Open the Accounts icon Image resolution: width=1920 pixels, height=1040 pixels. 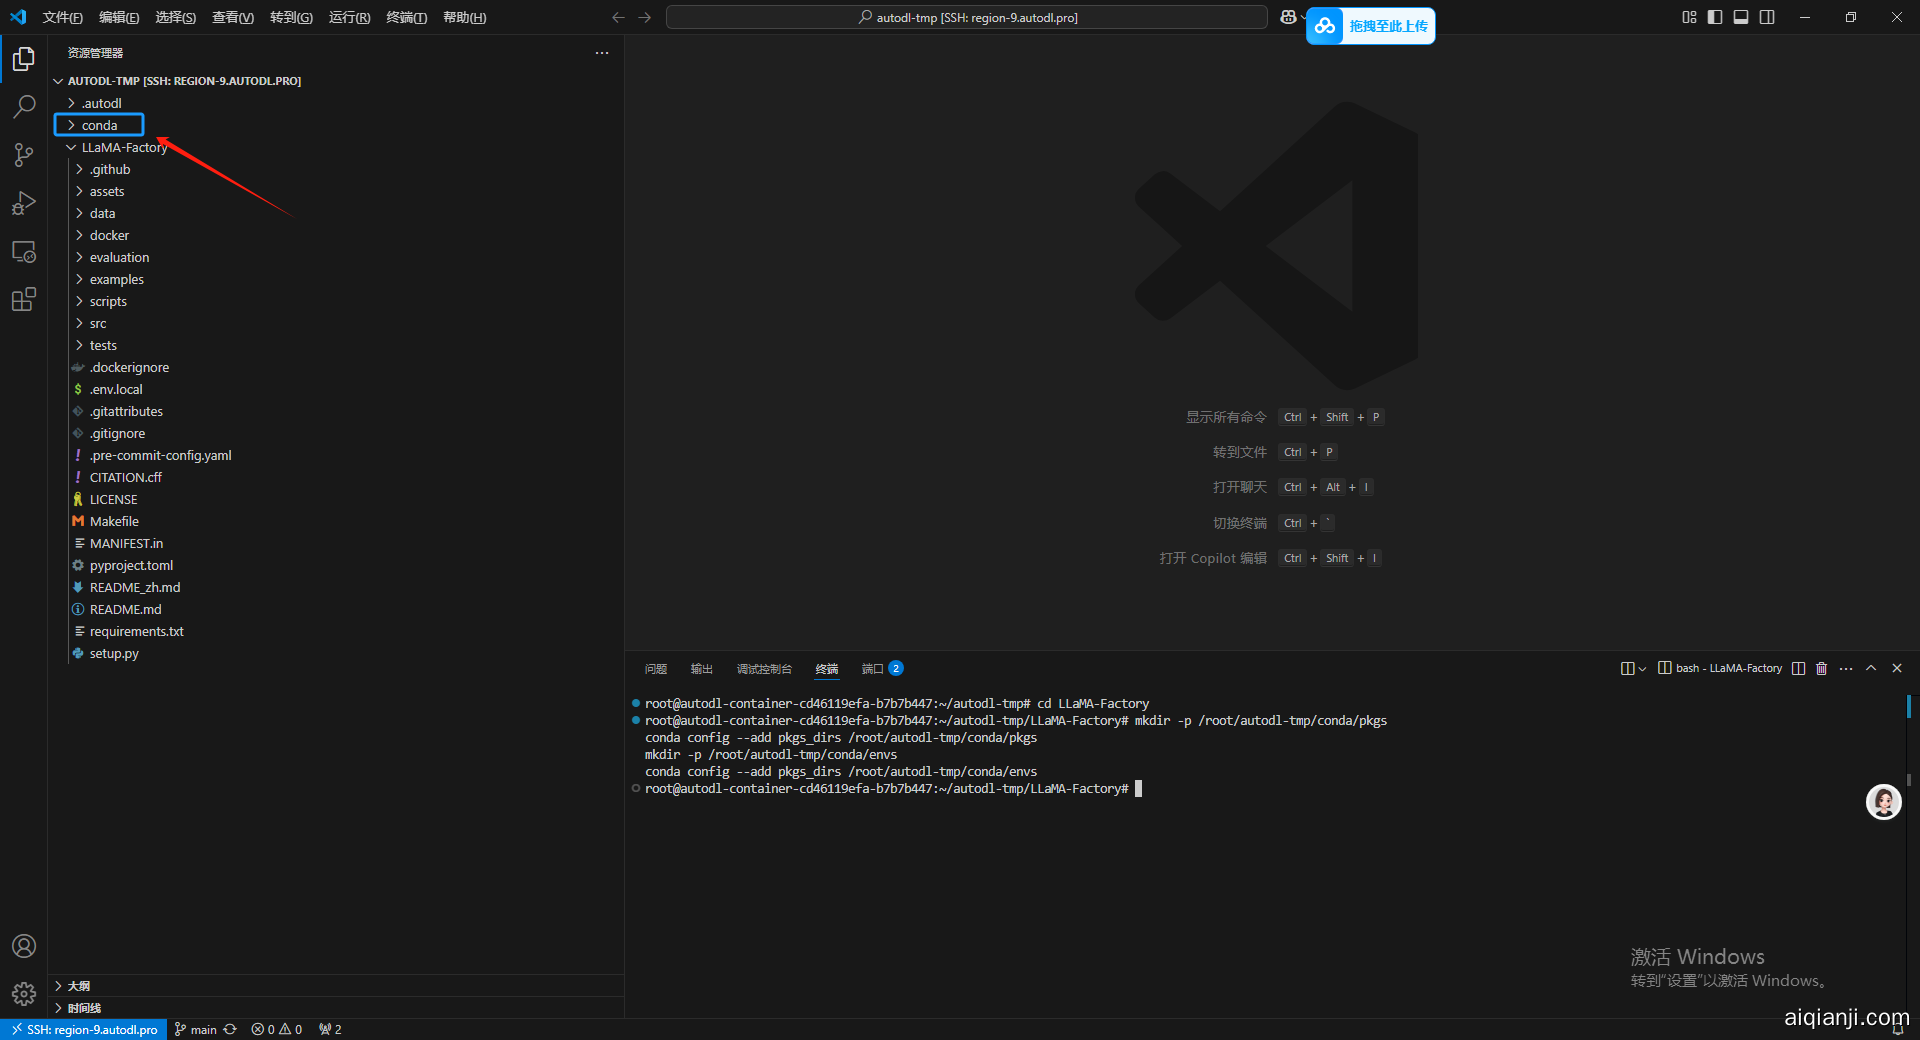[x=24, y=946]
